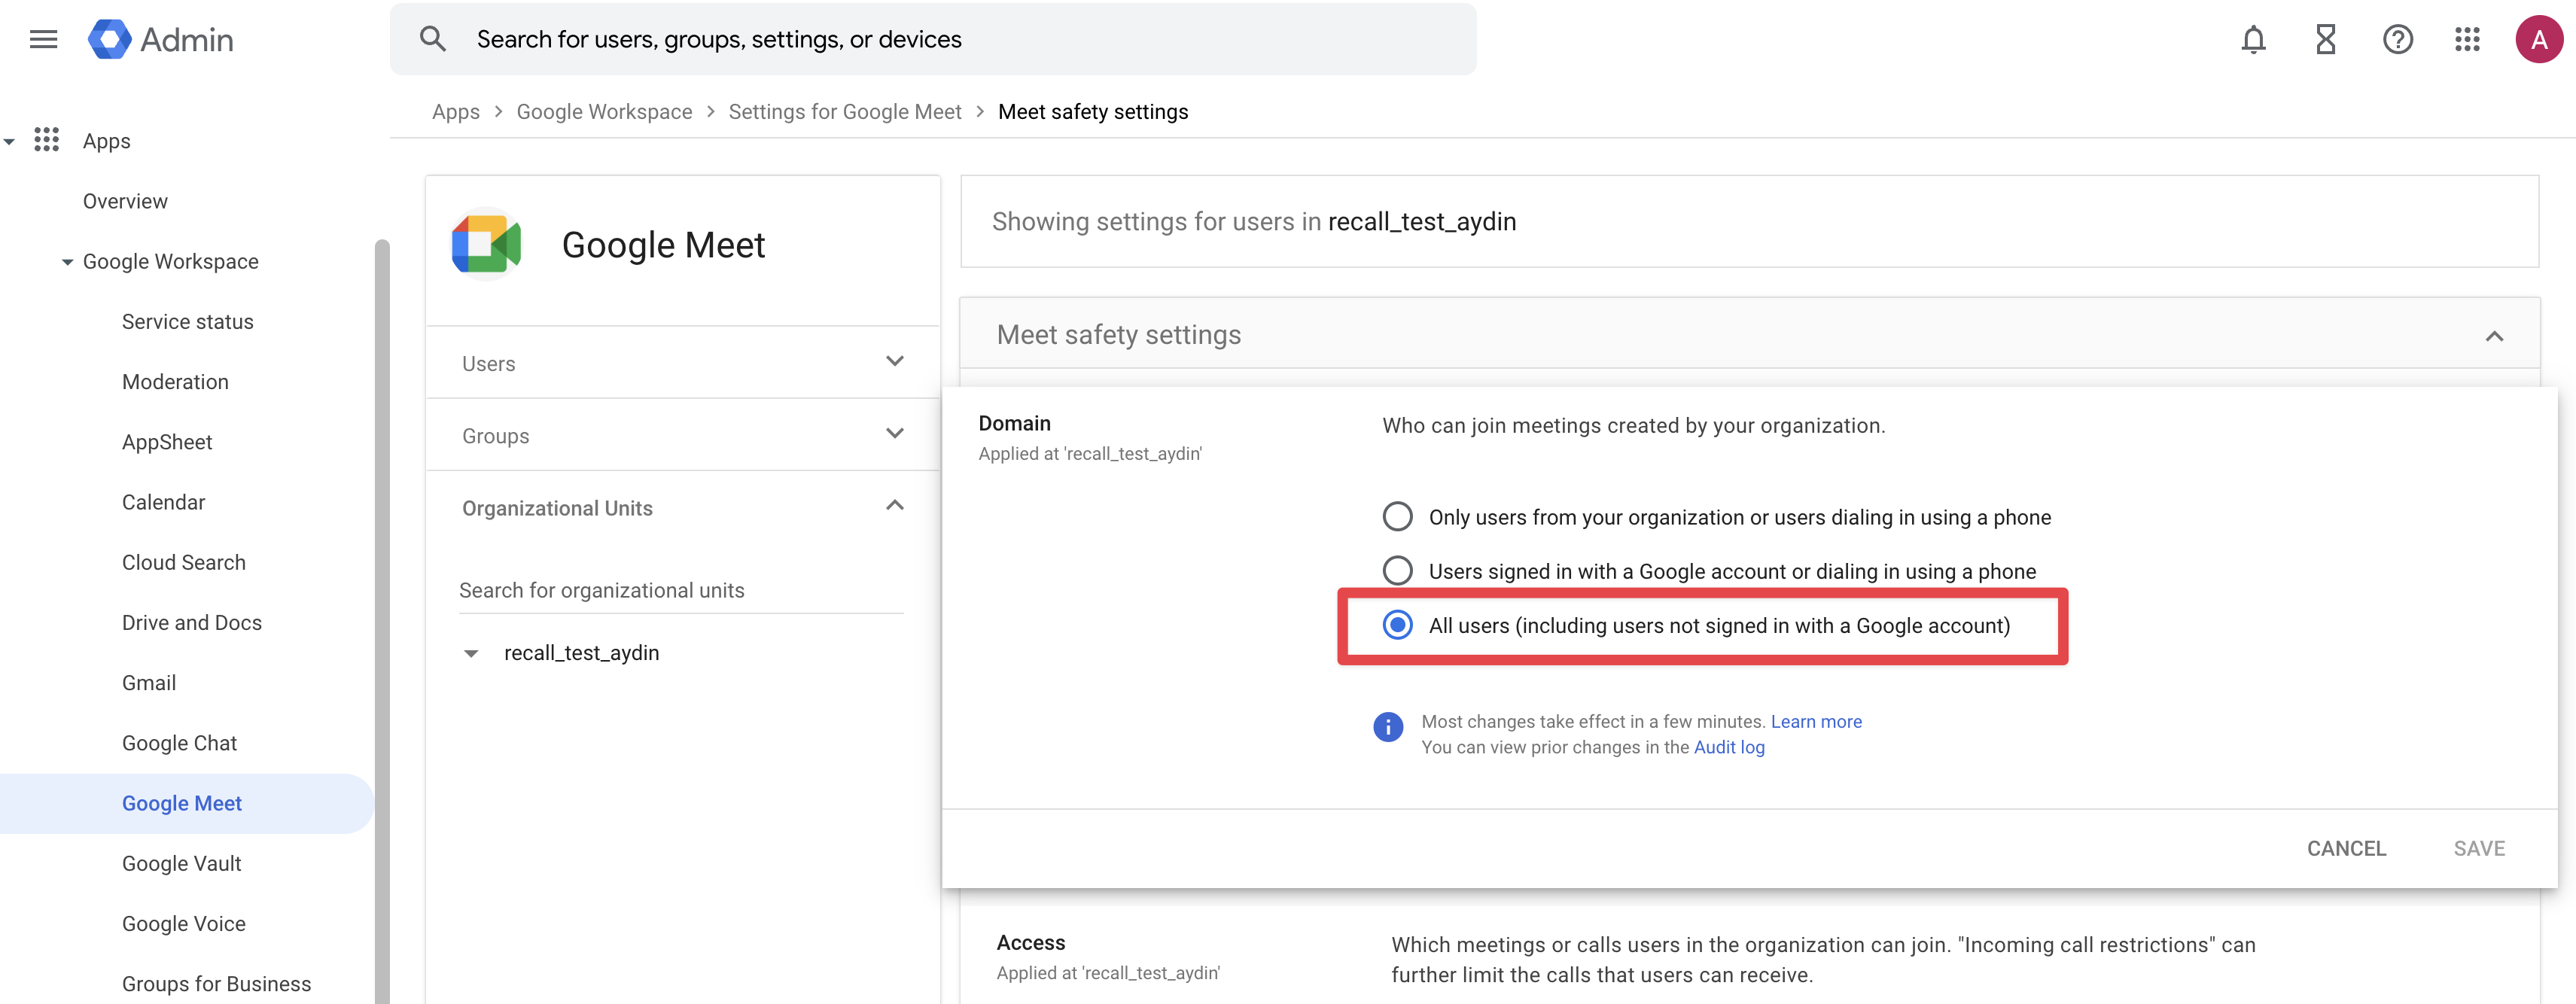Click the Google Workspace breadcrumb

click(x=604, y=112)
